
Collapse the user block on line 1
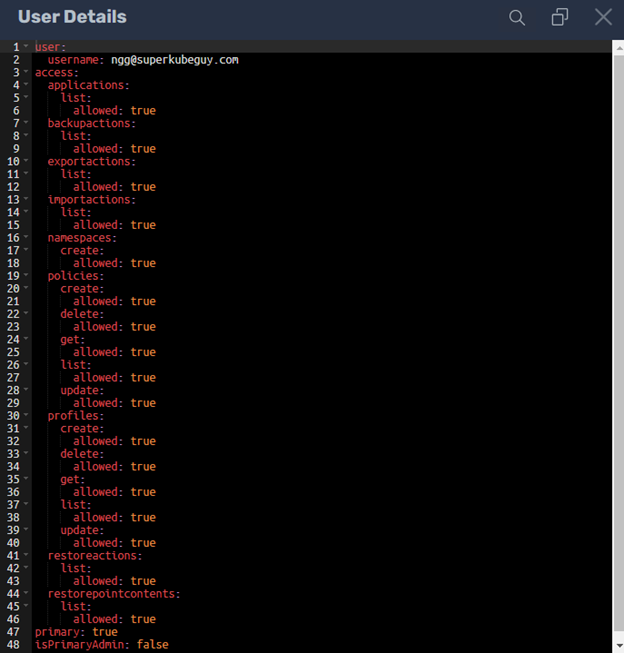(26, 46)
